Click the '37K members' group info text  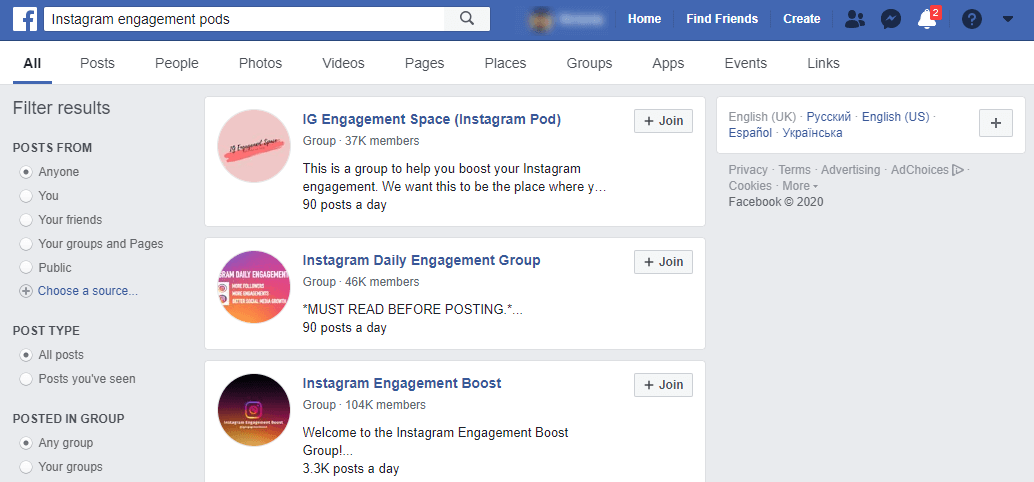click(x=382, y=141)
